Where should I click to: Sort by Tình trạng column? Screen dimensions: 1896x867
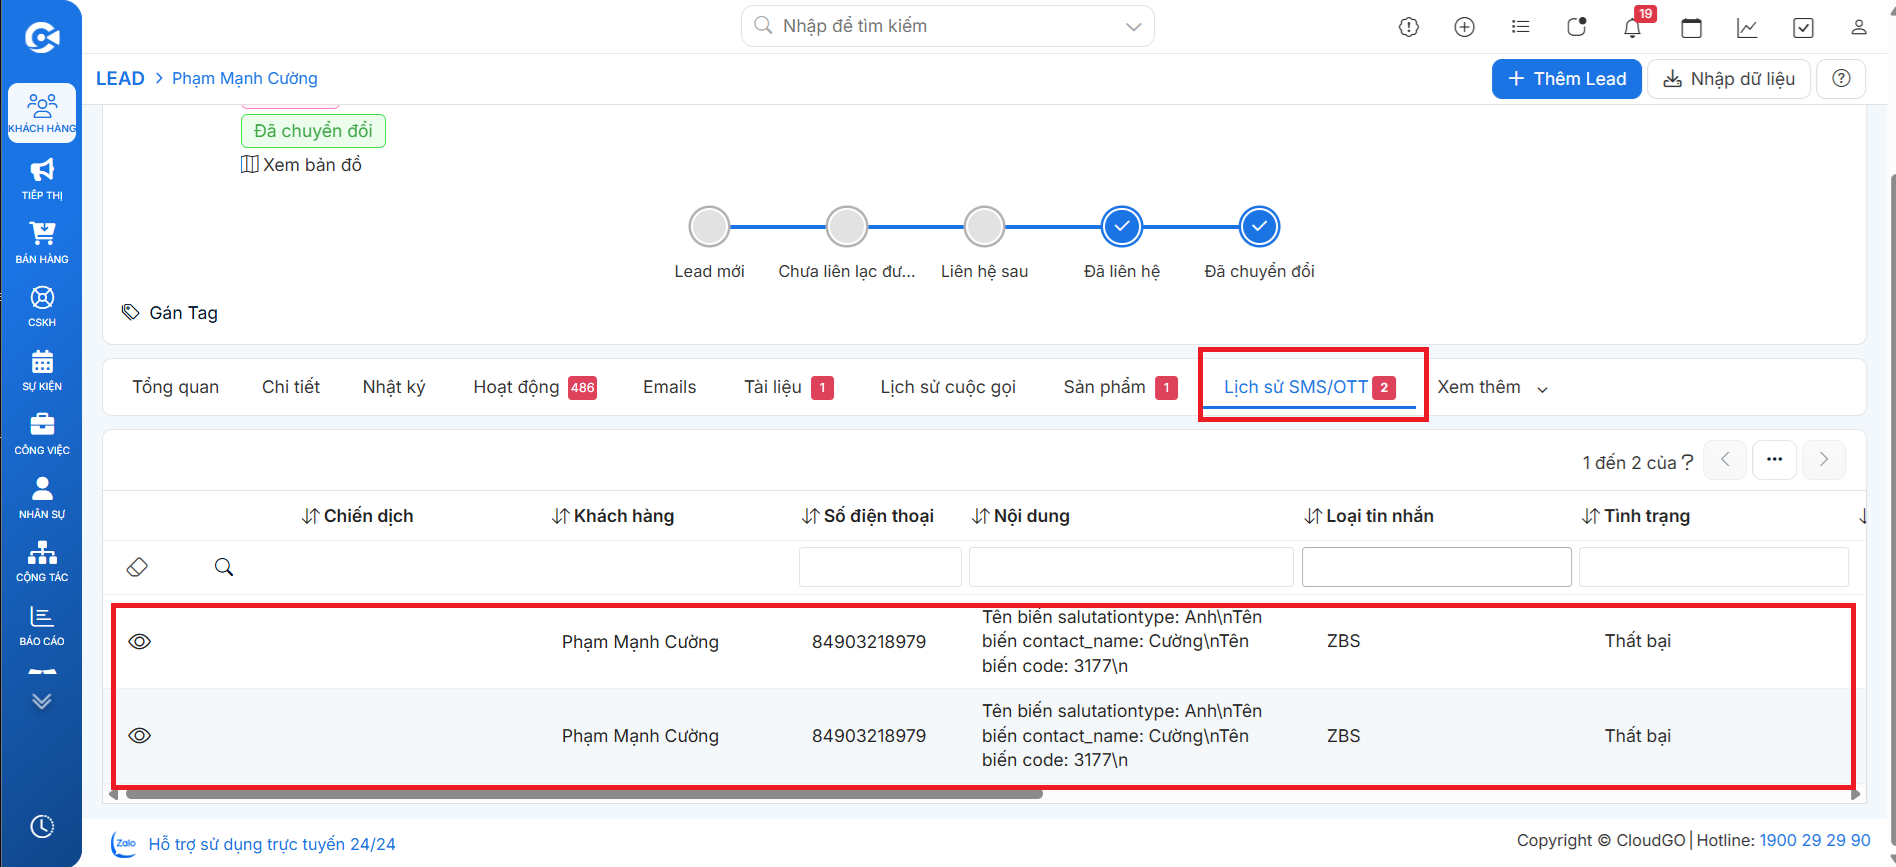(x=1636, y=516)
